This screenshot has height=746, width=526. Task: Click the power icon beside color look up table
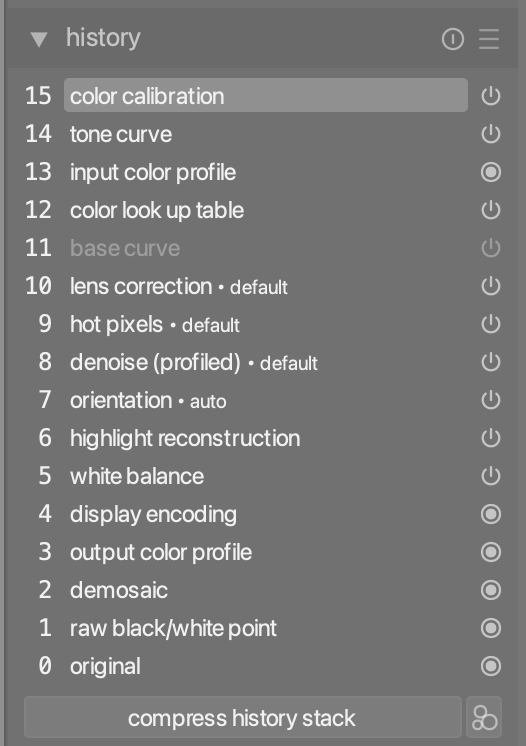click(x=490, y=210)
